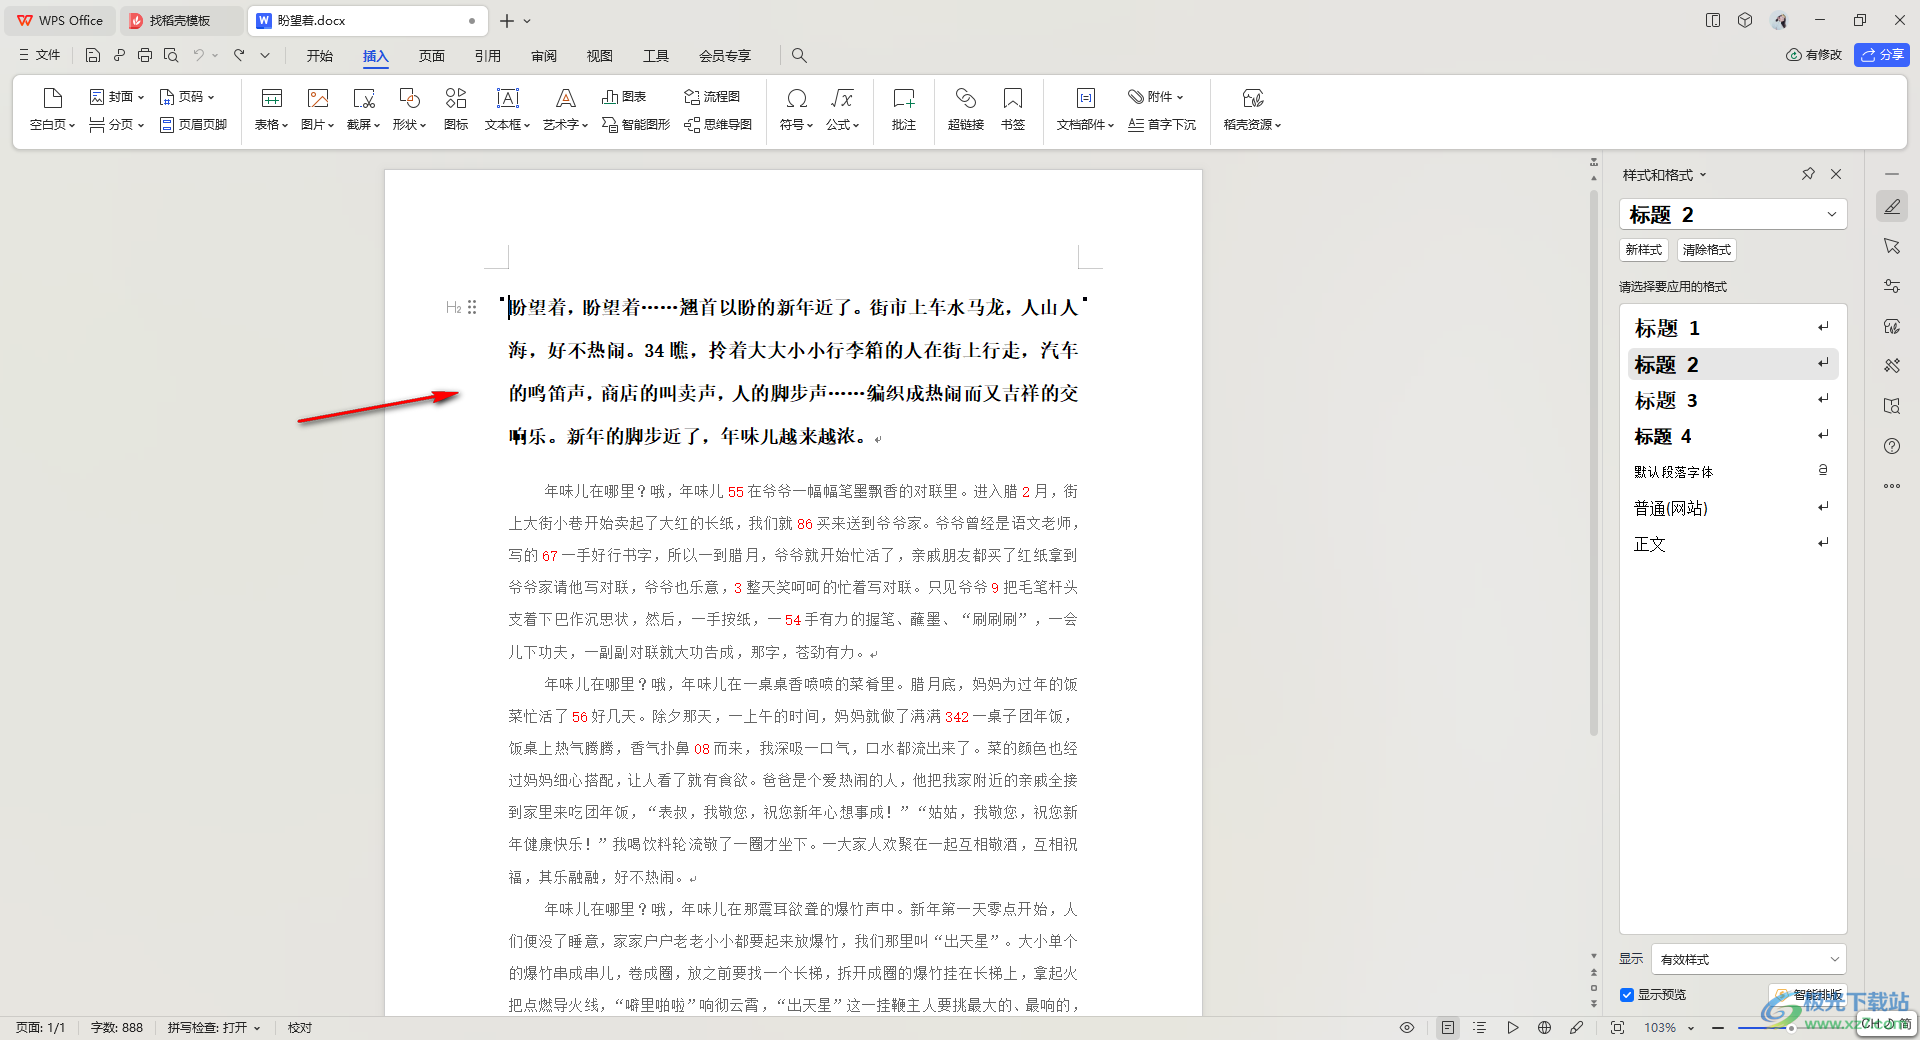Open the ribbon search magnifier
Image resolution: width=1920 pixels, height=1040 pixels.
pyautogui.click(x=799, y=55)
